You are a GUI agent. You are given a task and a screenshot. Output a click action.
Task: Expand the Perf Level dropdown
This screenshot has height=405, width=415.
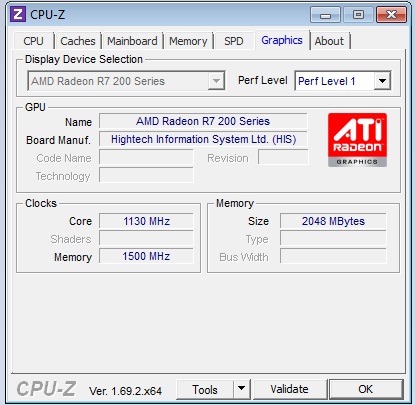tap(382, 81)
